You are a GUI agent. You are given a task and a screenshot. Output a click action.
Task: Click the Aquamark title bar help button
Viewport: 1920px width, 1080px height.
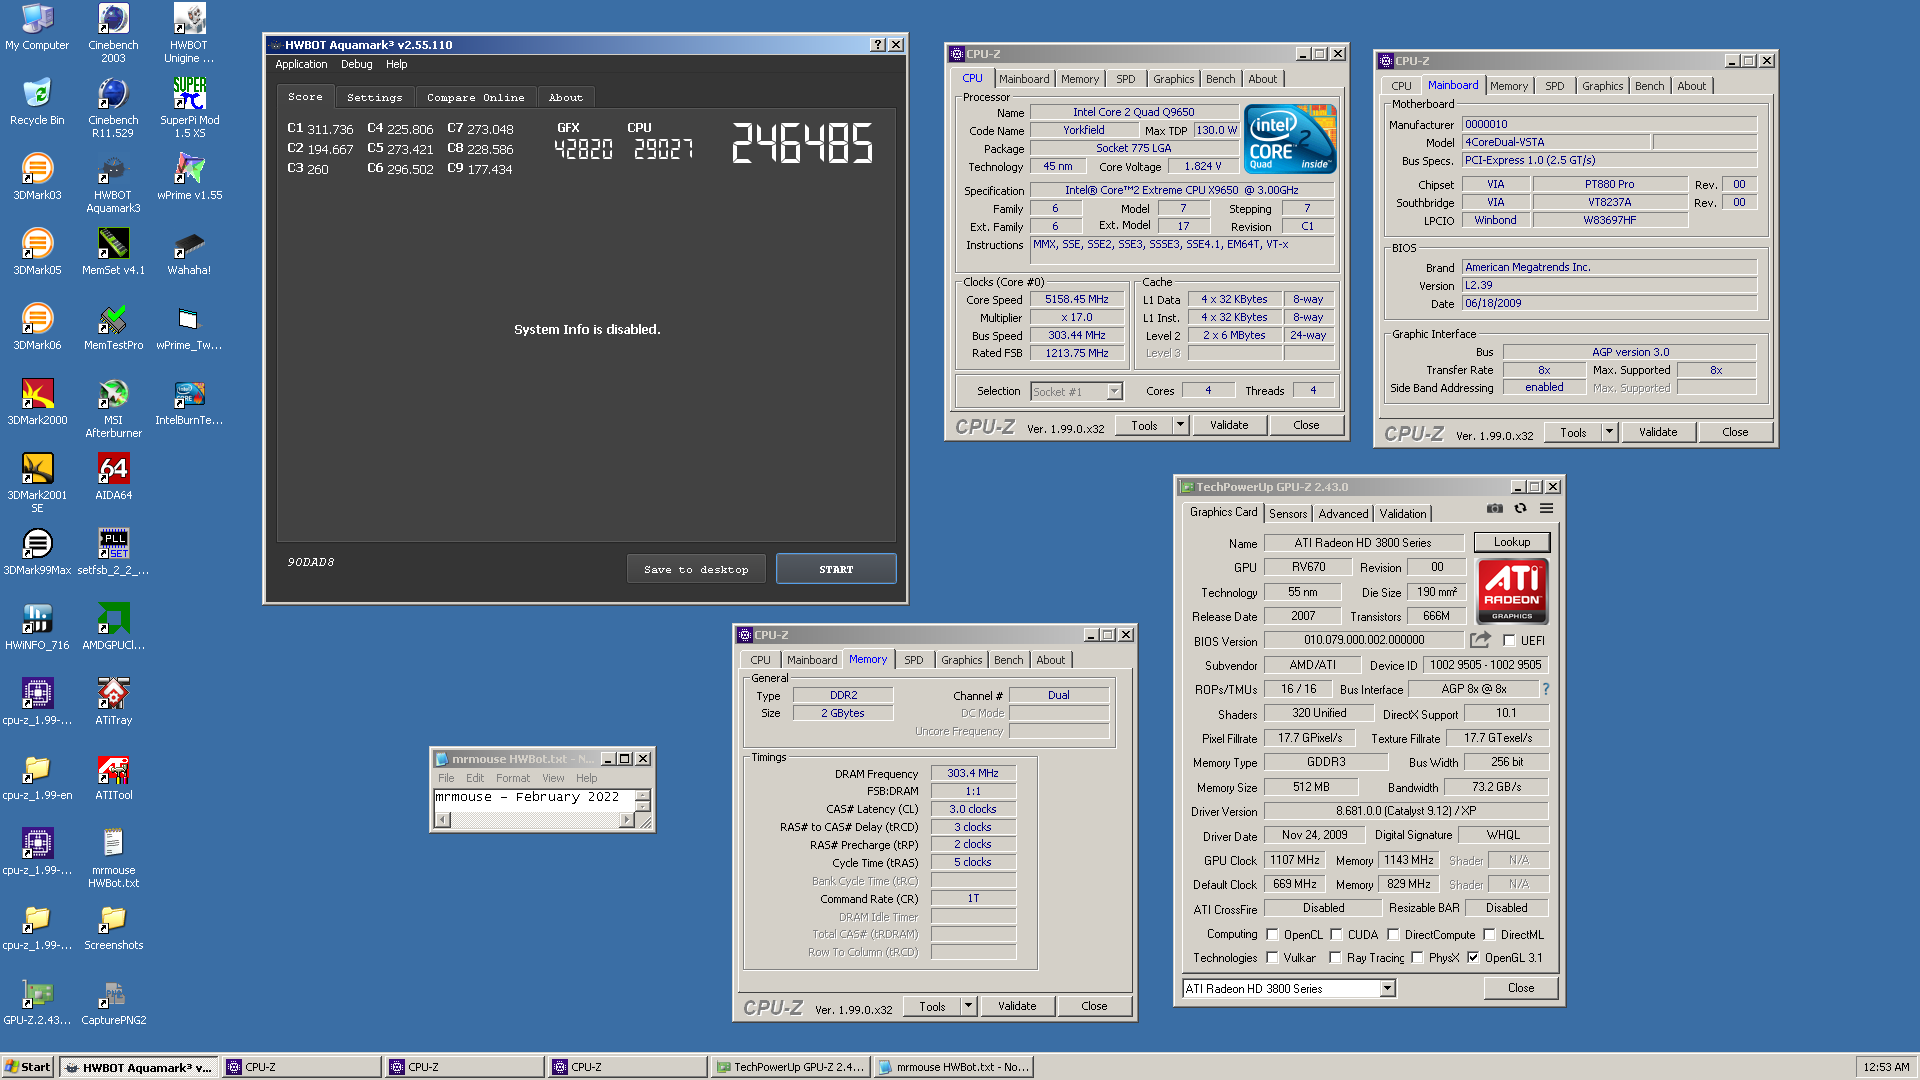pyautogui.click(x=877, y=45)
